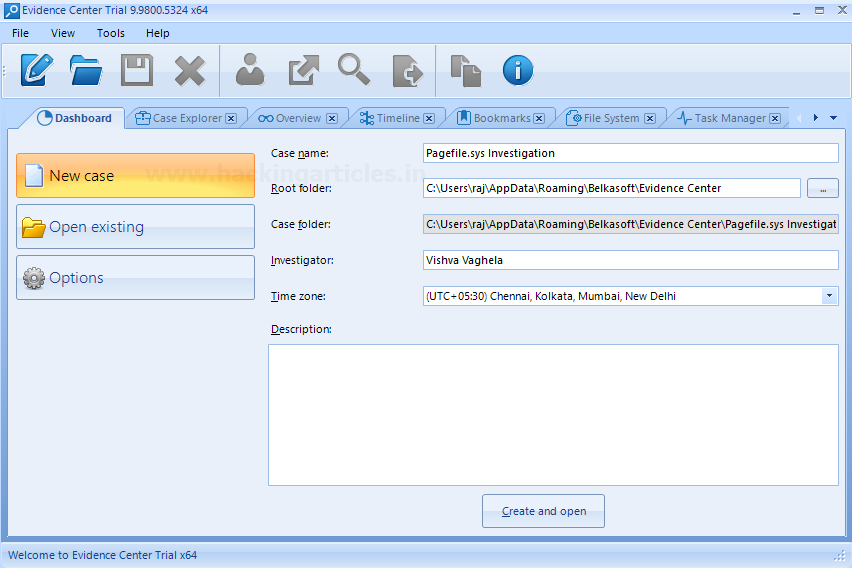Expand the Time zone dropdown
This screenshot has width=852, height=568.
(x=829, y=296)
